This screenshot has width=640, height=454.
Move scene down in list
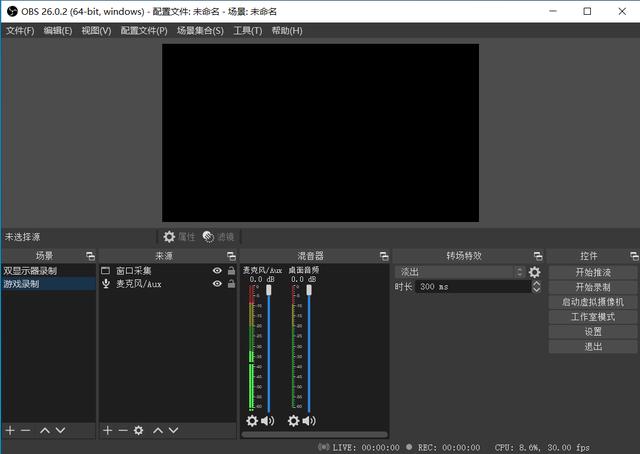pos(60,430)
